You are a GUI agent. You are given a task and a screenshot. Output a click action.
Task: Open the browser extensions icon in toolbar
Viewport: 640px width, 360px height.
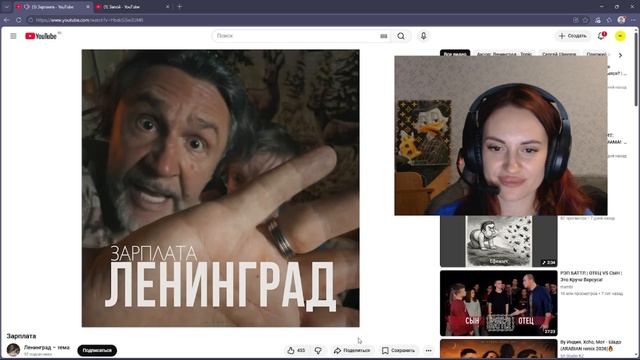click(609, 20)
